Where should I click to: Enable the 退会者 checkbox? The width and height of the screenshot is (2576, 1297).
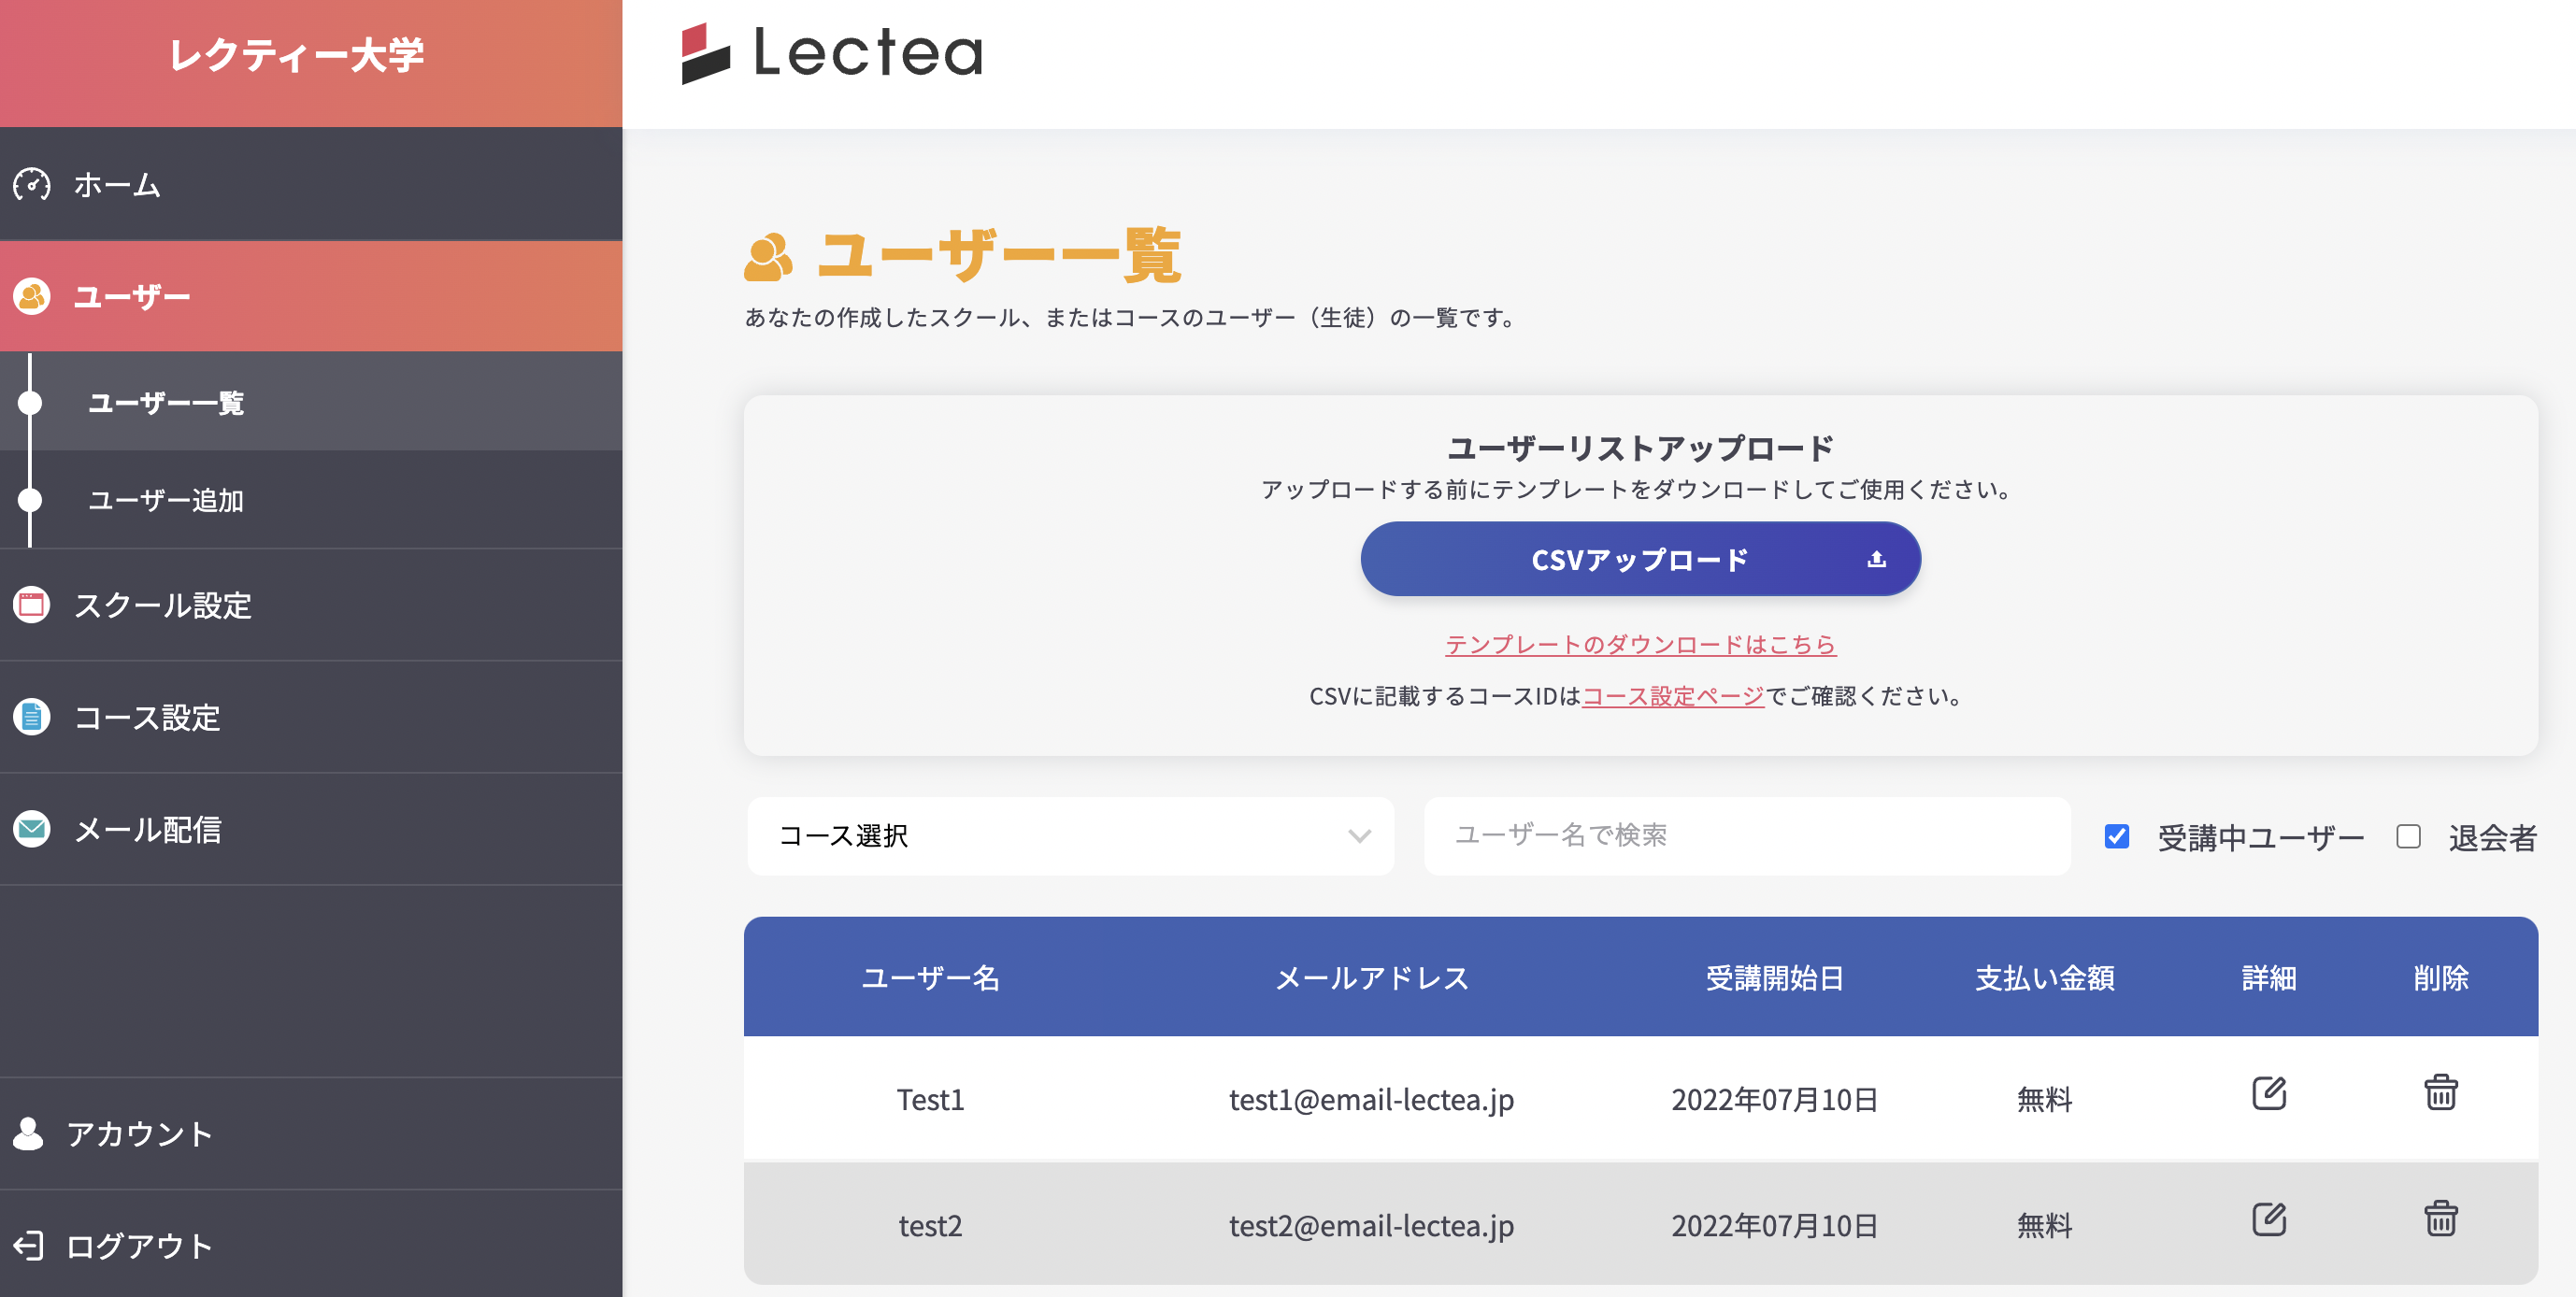2408,836
